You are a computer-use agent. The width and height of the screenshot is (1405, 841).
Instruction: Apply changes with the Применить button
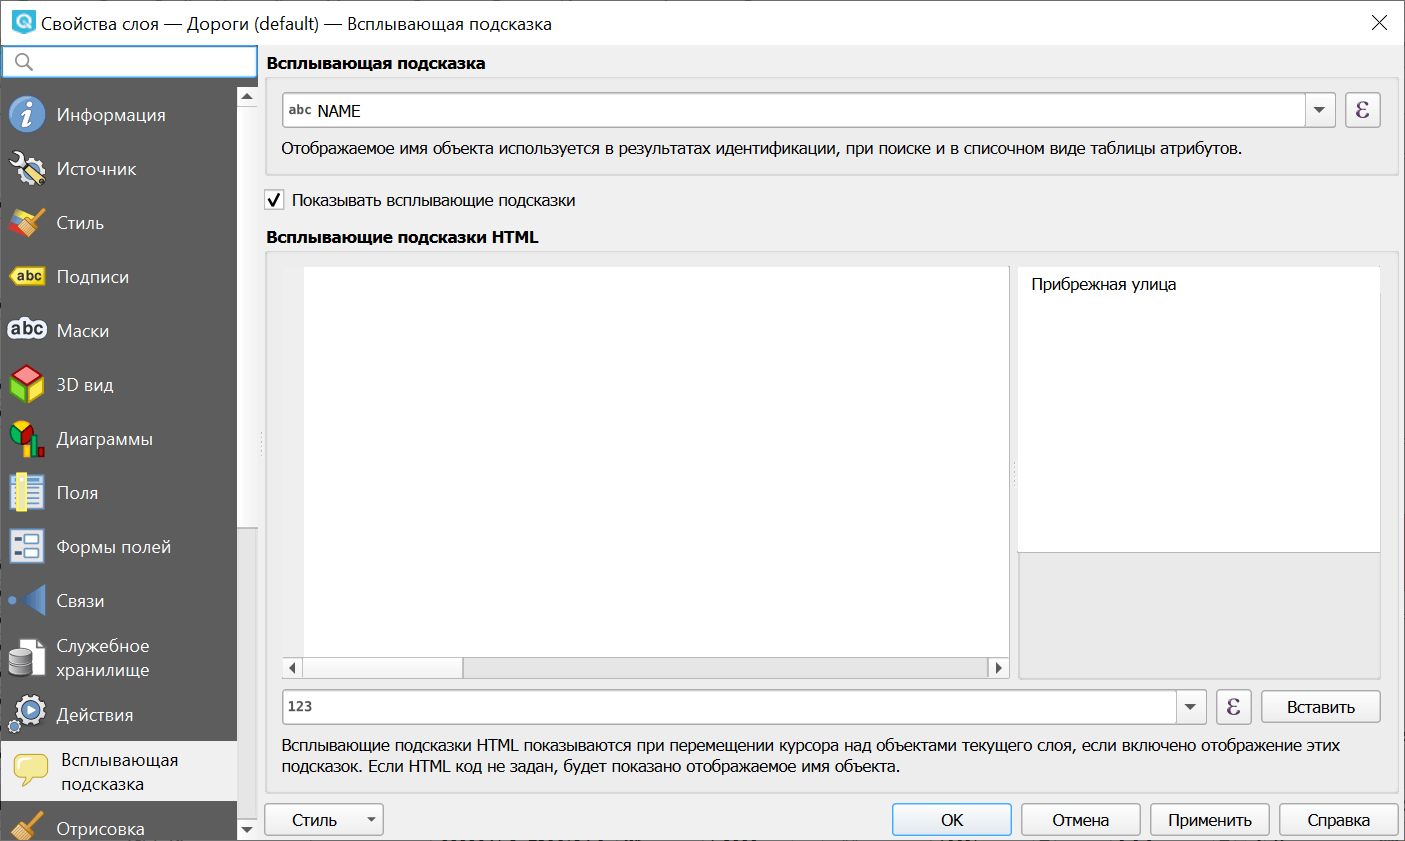point(1209,819)
